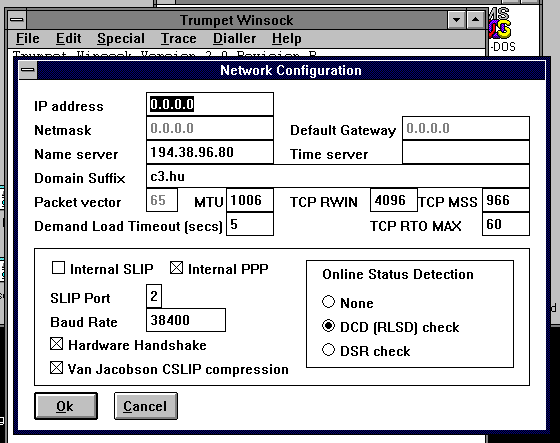
Task: Open the Network Configuration dialog control menu
Action: point(28,70)
